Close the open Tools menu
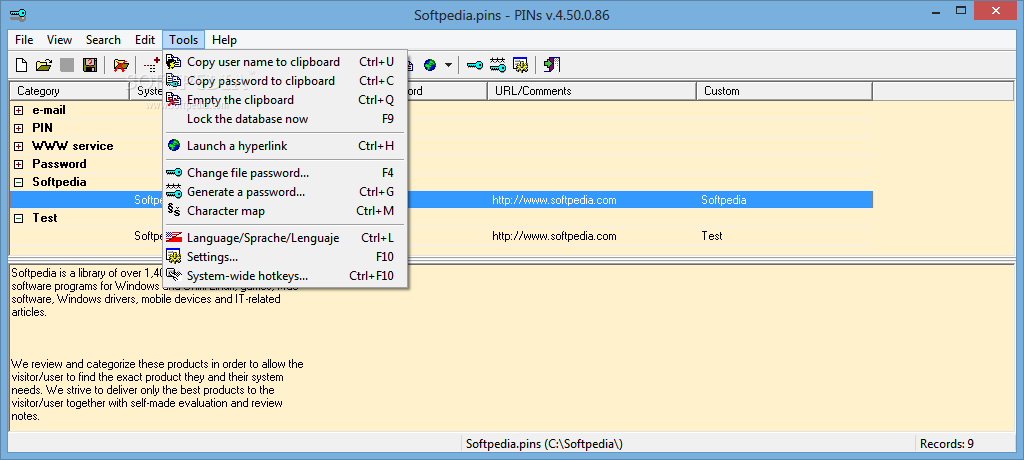 tap(184, 40)
